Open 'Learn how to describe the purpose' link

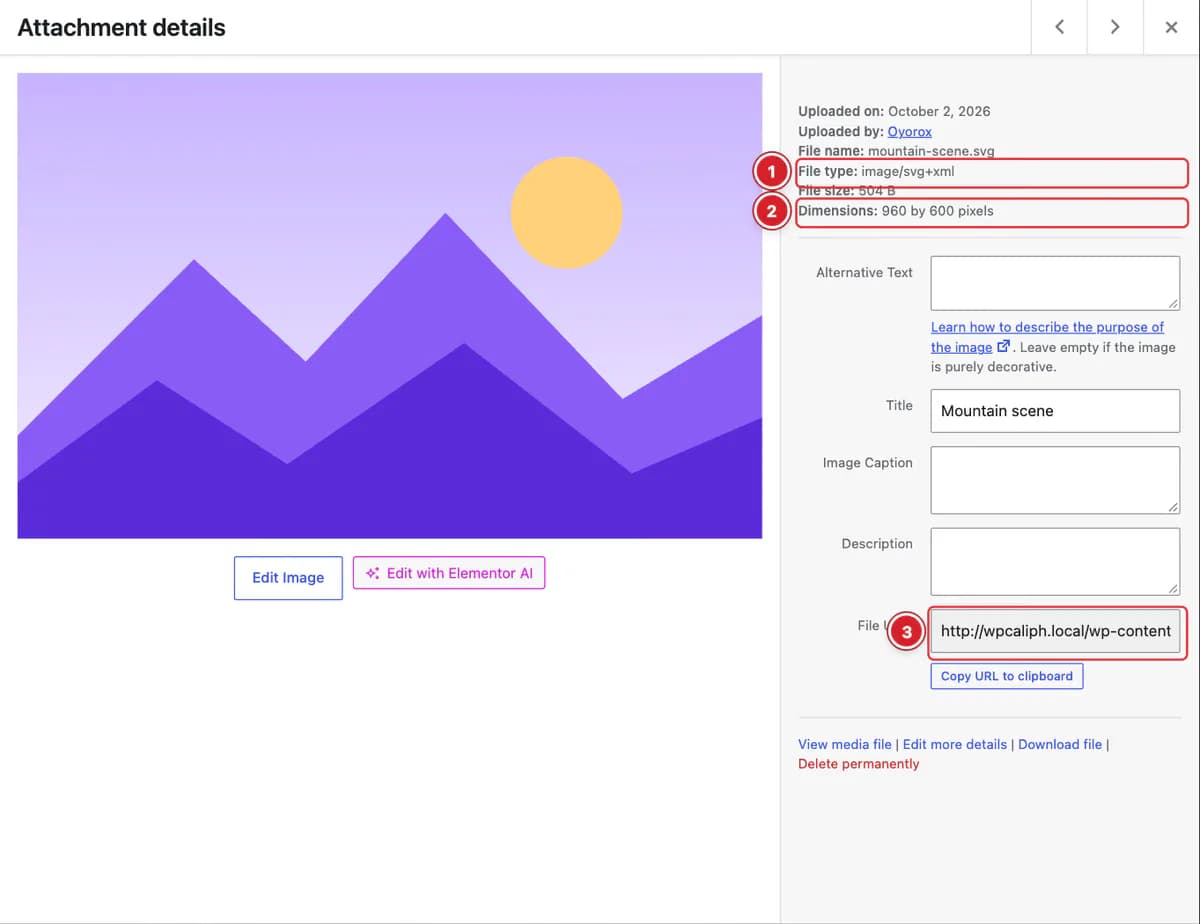pos(1047,337)
